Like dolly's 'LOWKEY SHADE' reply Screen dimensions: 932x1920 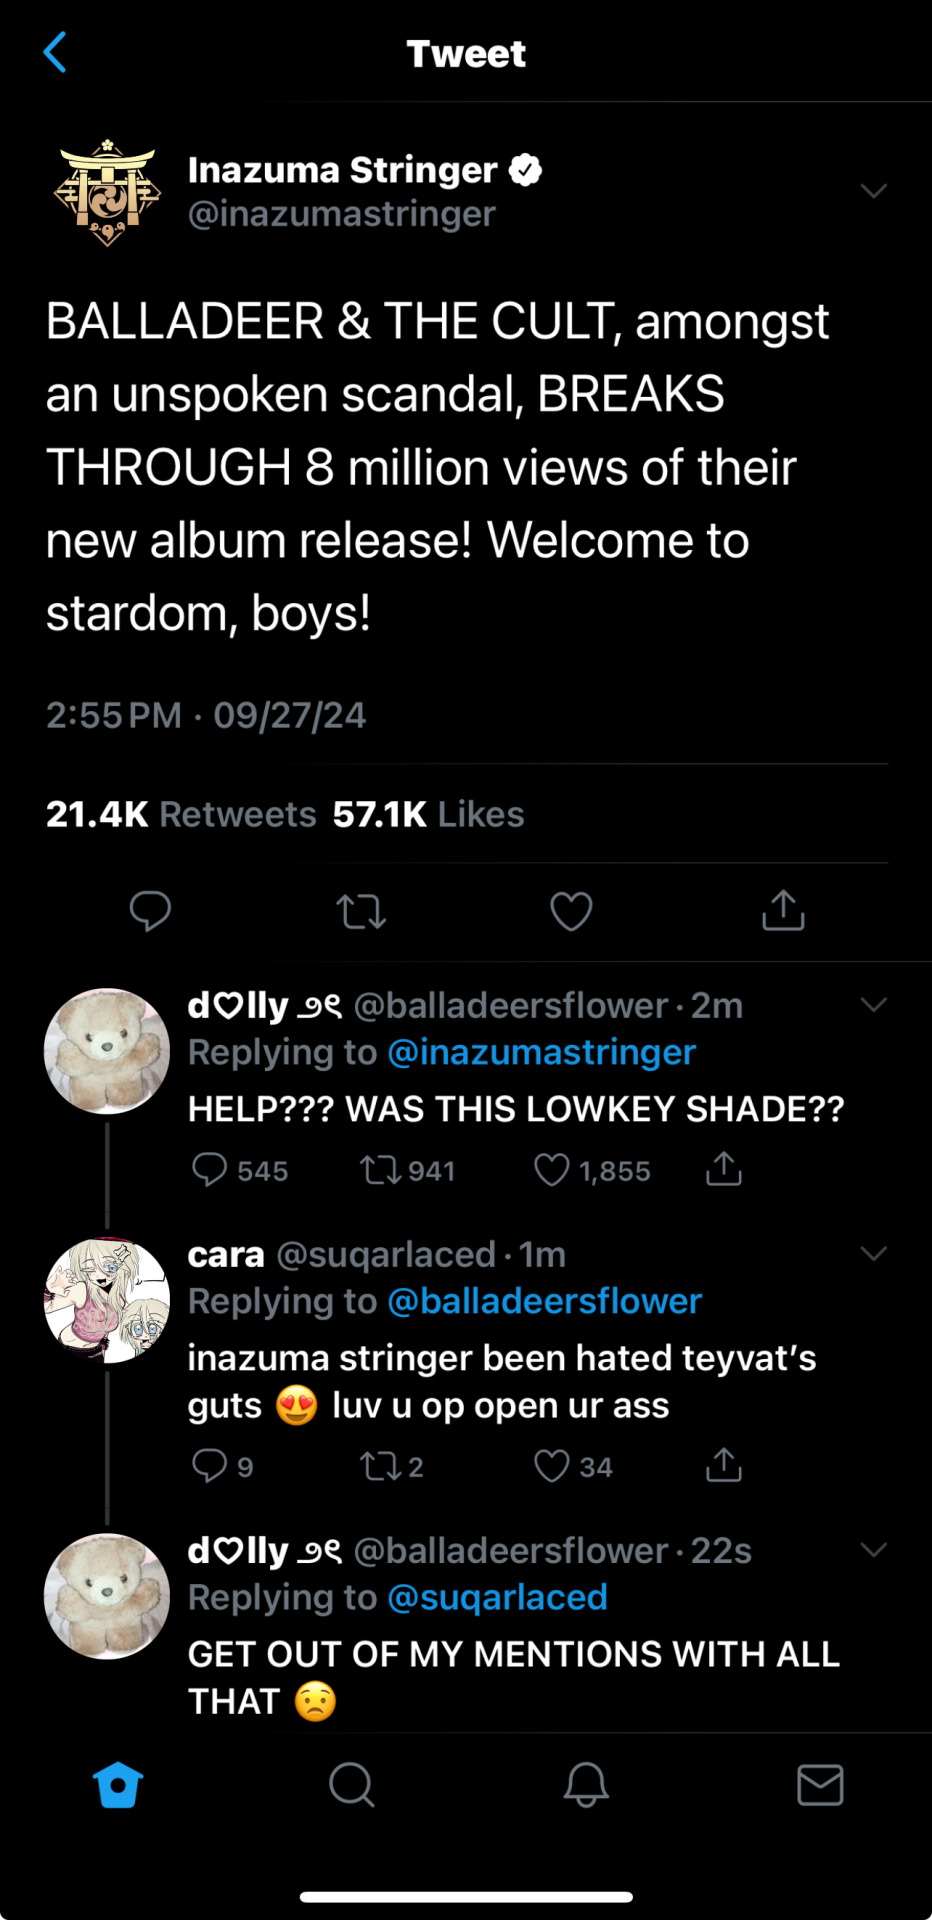click(551, 1170)
